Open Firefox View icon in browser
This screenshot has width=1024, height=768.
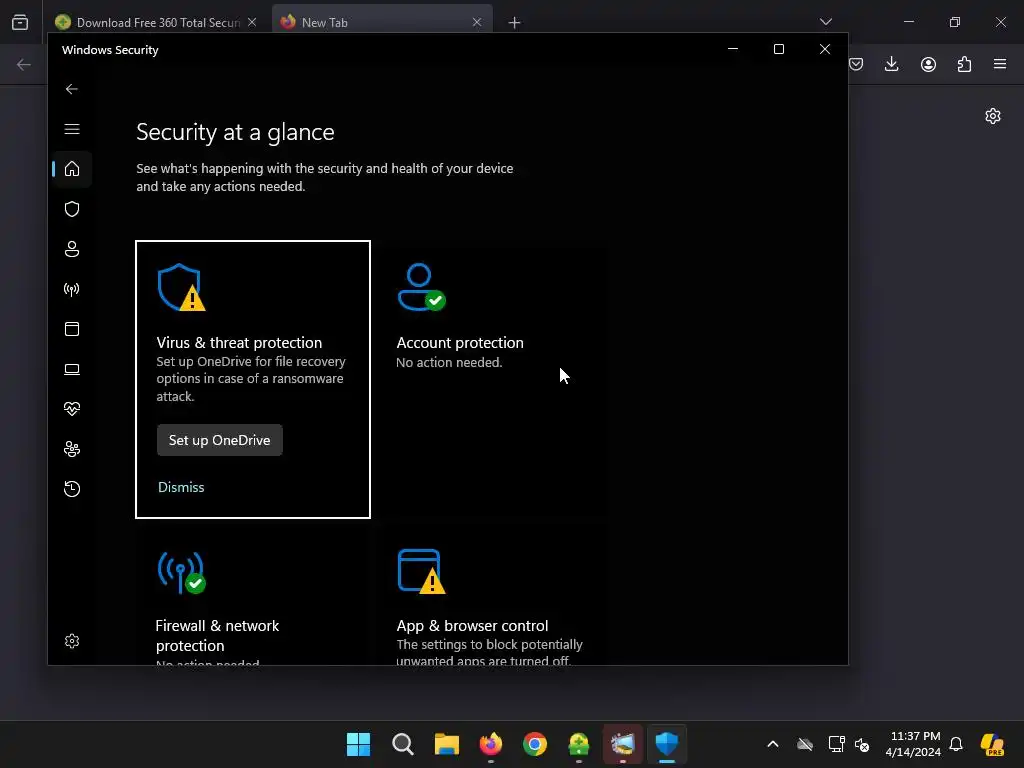click(20, 22)
